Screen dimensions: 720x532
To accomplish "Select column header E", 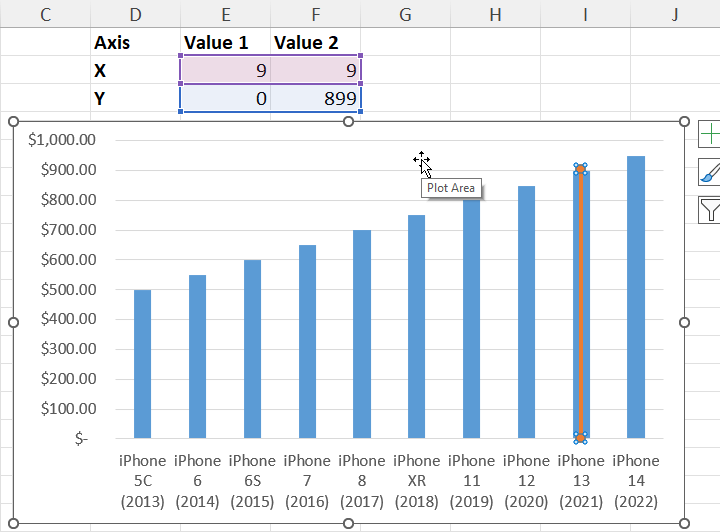I will point(225,14).
